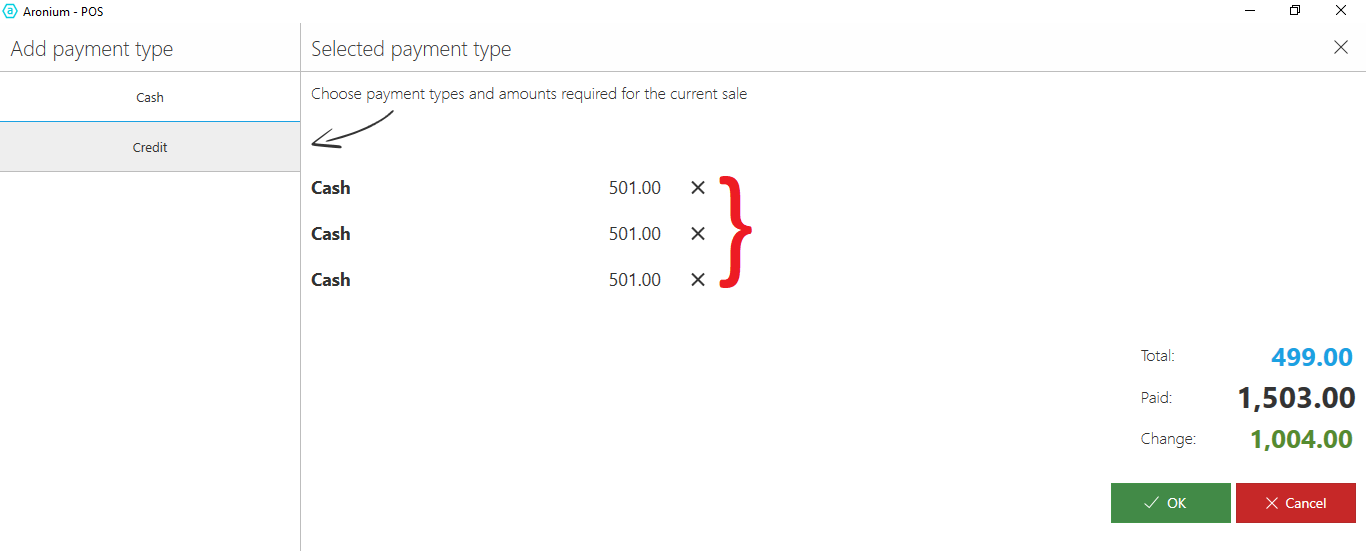Close the Aronium POS window
Screen dimensions: 1366x551
click(1341, 11)
